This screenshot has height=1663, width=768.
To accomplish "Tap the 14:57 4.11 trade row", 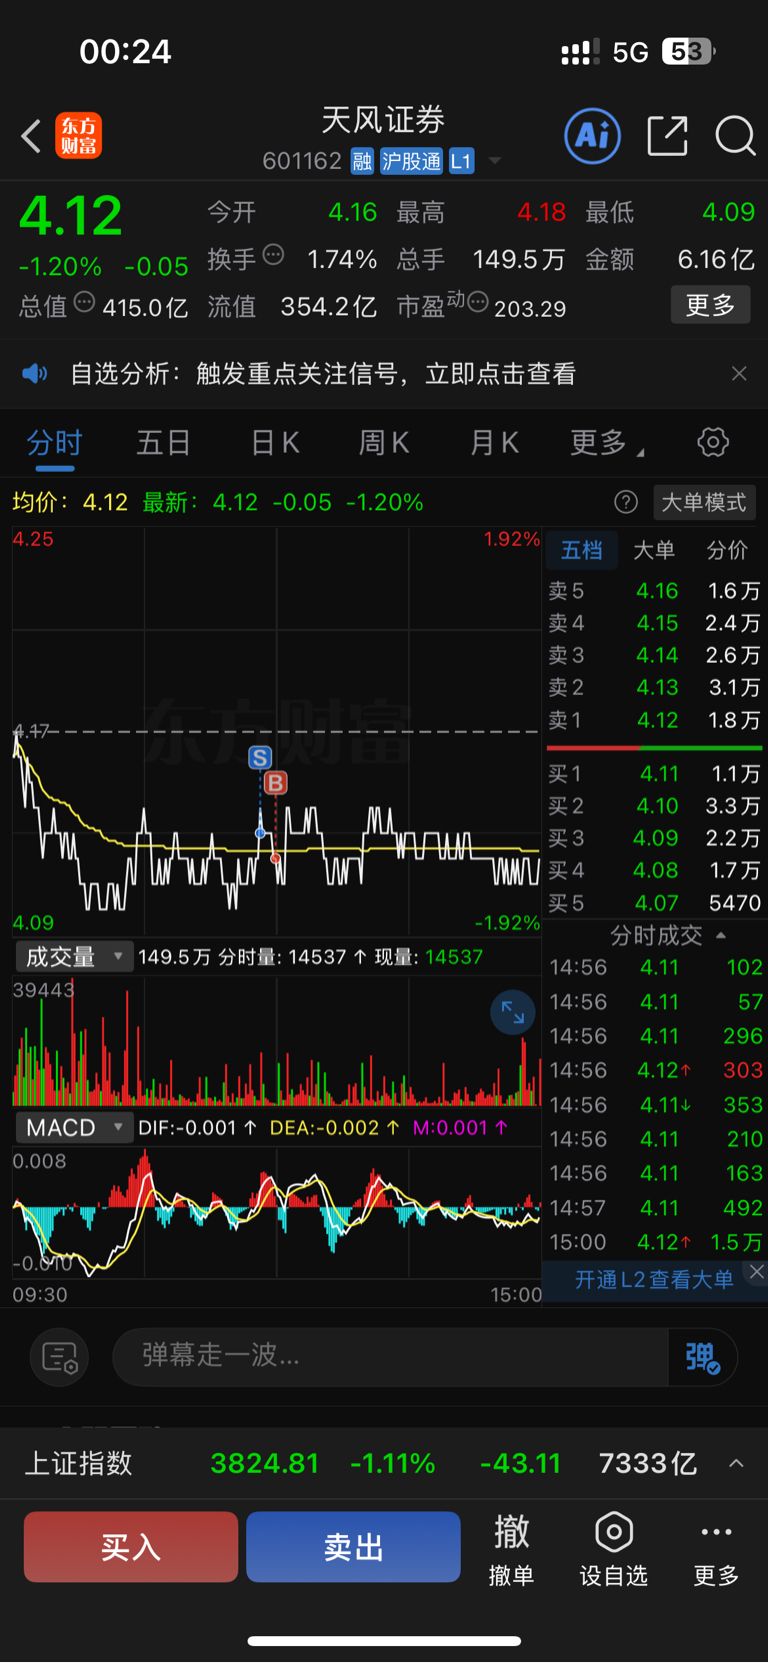I will (x=655, y=1208).
